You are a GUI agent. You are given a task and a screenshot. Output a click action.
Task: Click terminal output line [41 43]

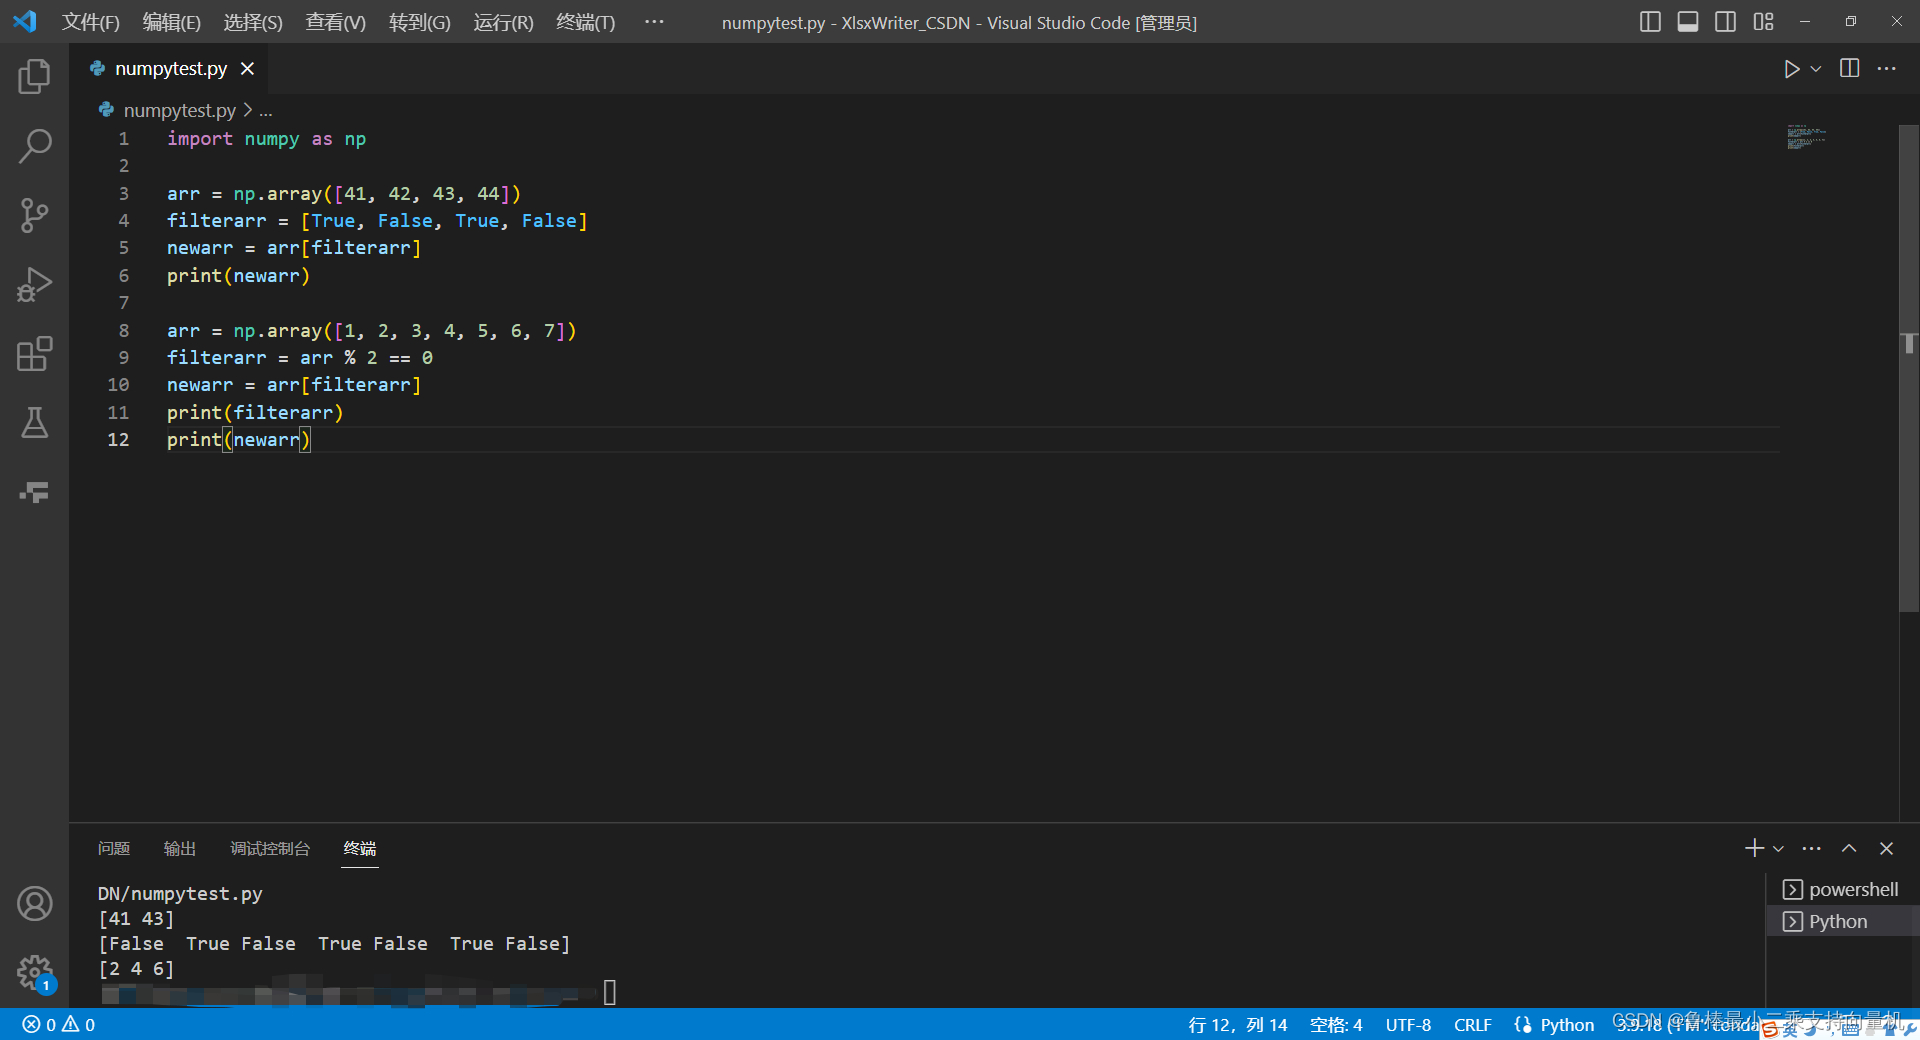[136, 919]
